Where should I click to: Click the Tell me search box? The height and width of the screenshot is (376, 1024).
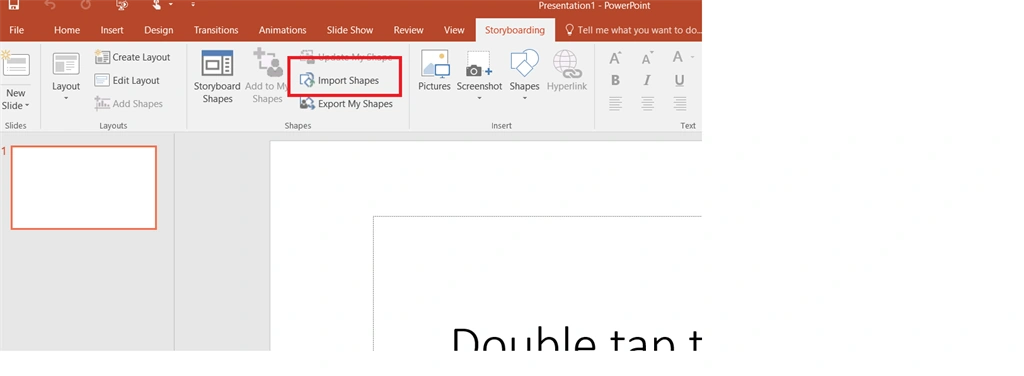(632, 30)
